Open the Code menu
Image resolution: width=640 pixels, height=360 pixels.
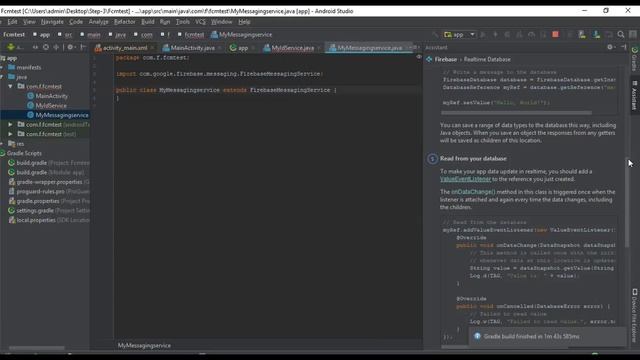point(76,22)
